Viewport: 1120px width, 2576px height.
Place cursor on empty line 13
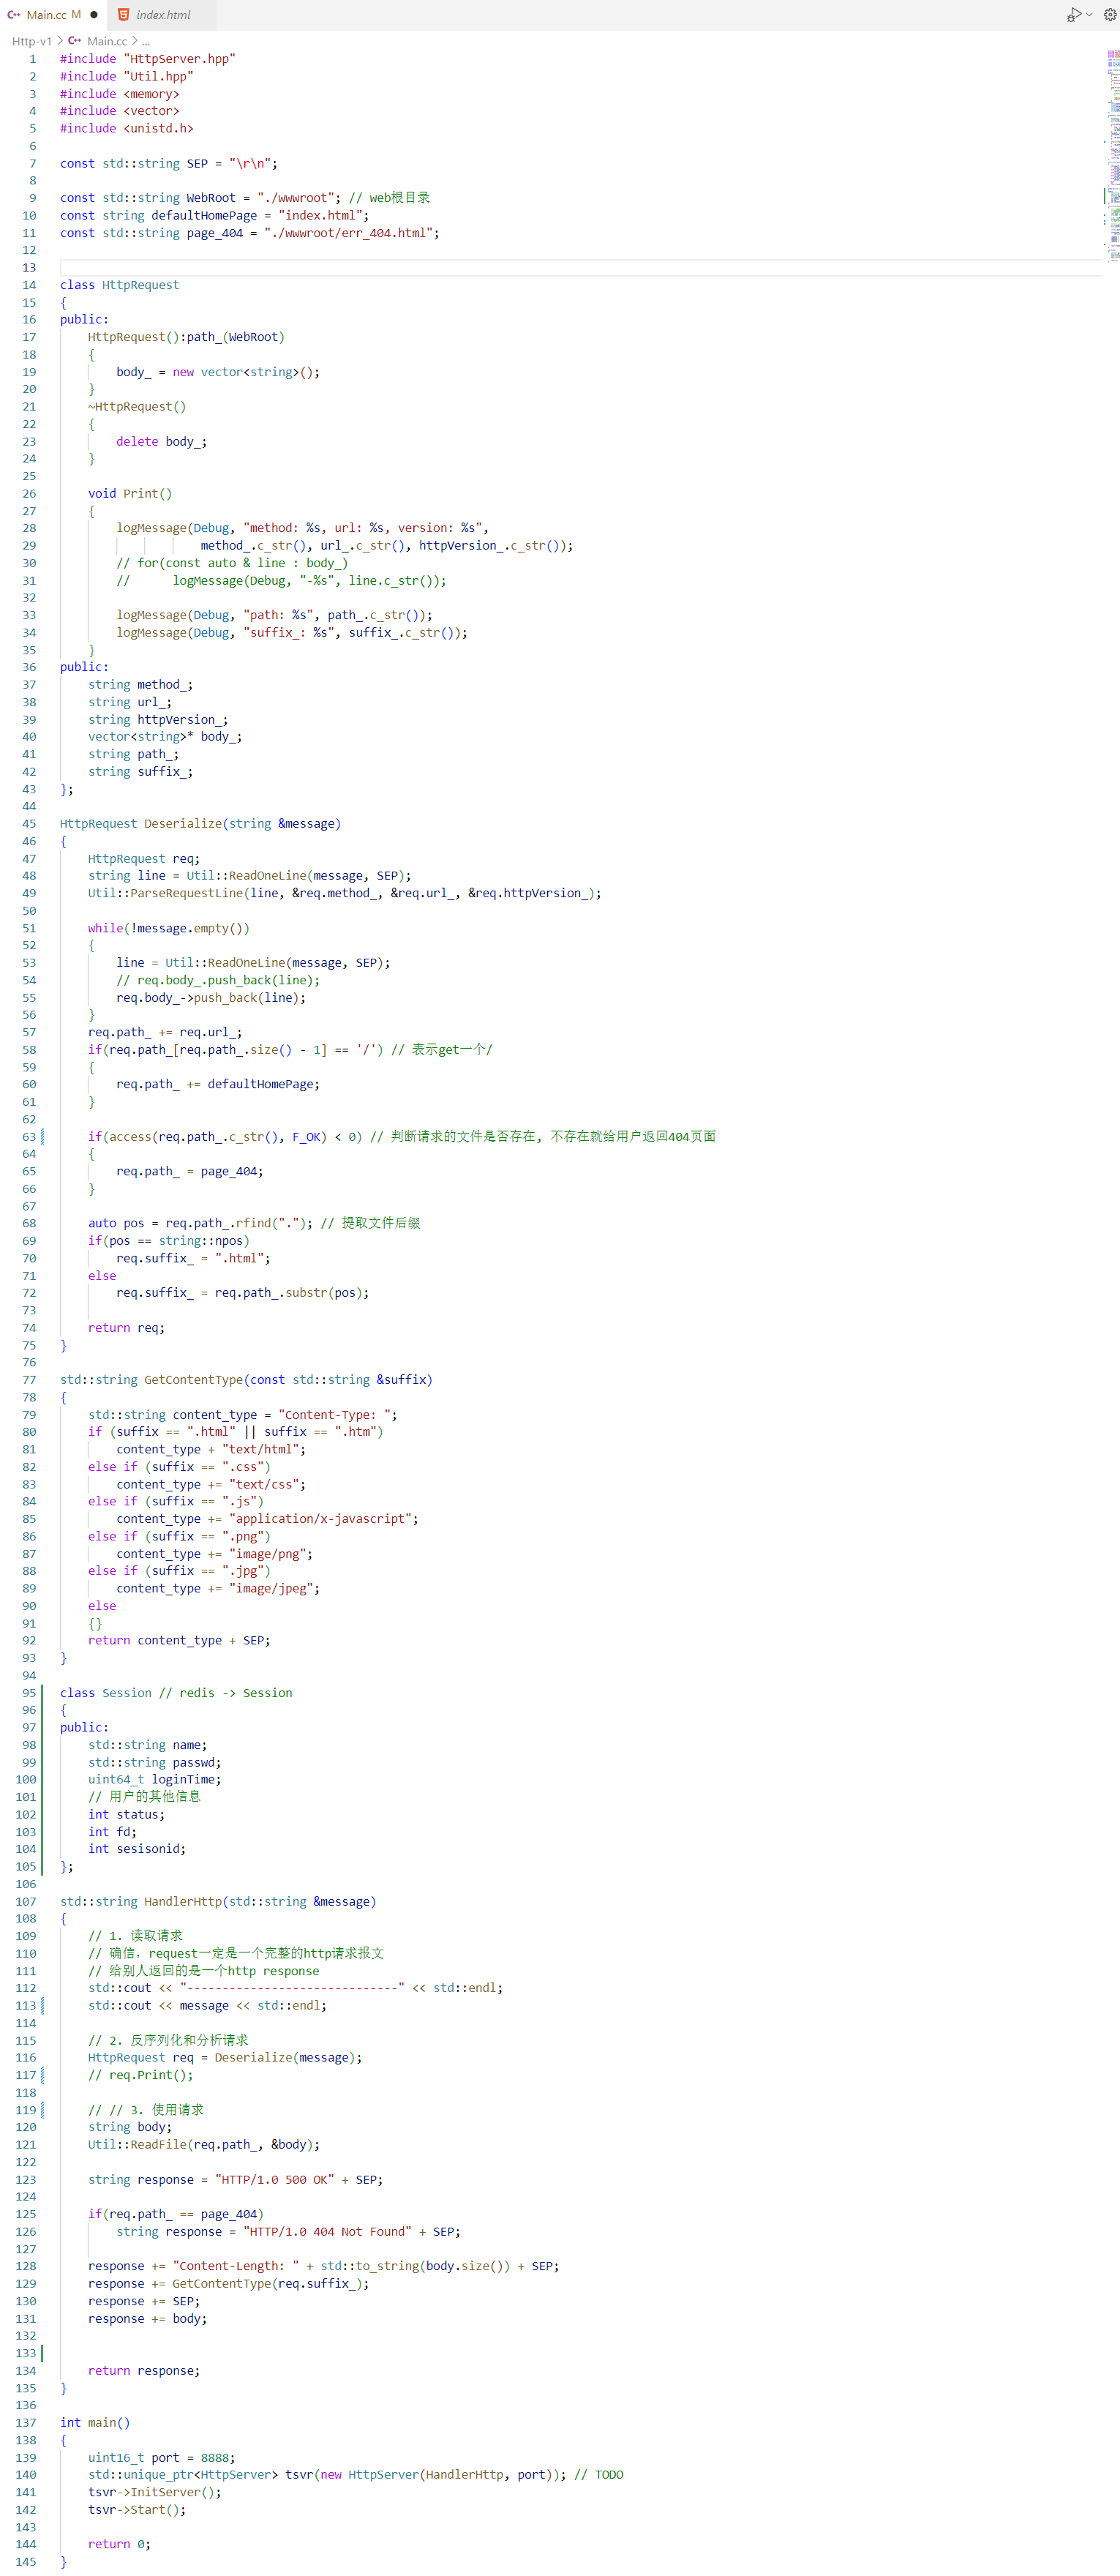click(x=580, y=267)
